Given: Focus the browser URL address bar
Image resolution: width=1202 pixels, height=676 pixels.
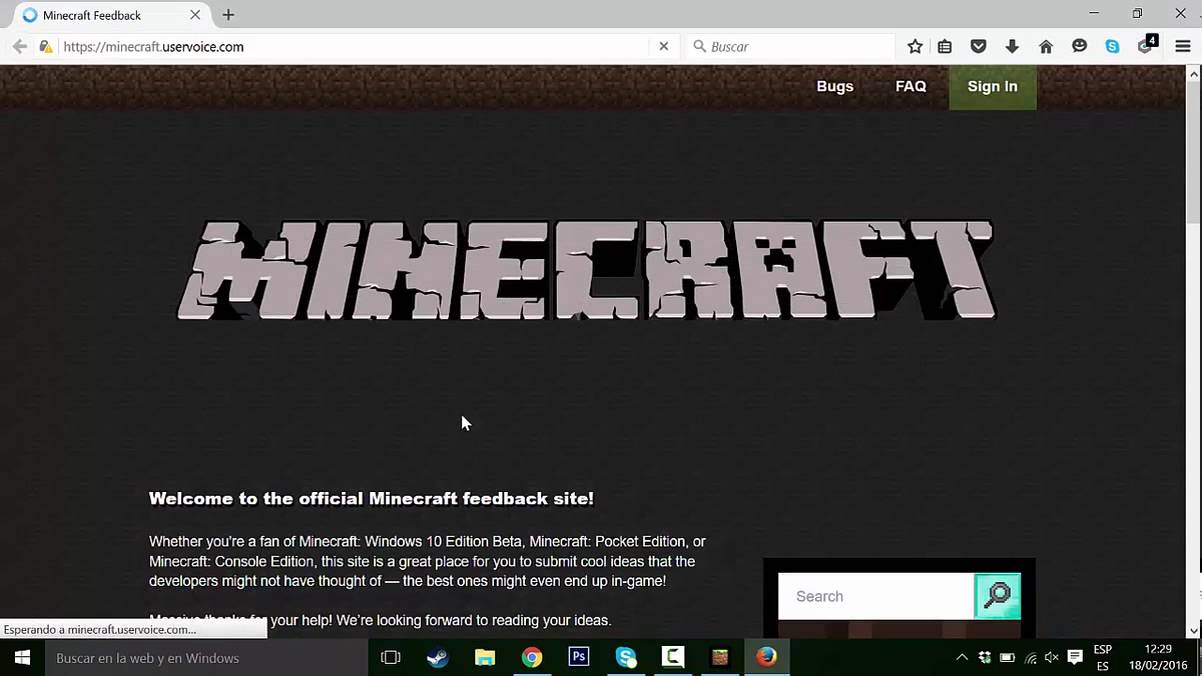Looking at the screenshot, I should point(352,46).
